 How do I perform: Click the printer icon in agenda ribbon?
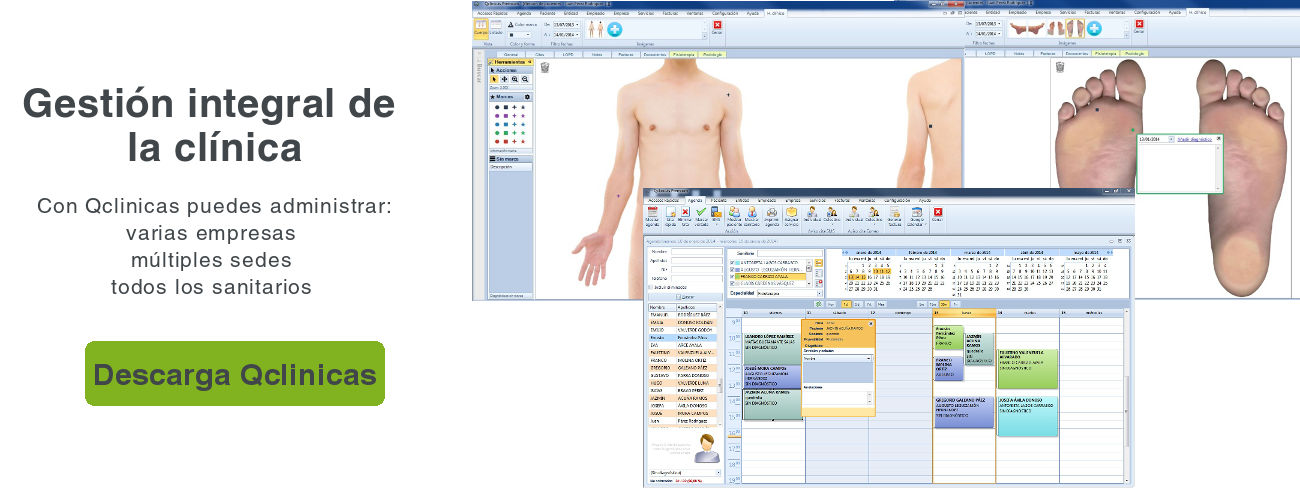click(772, 212)
